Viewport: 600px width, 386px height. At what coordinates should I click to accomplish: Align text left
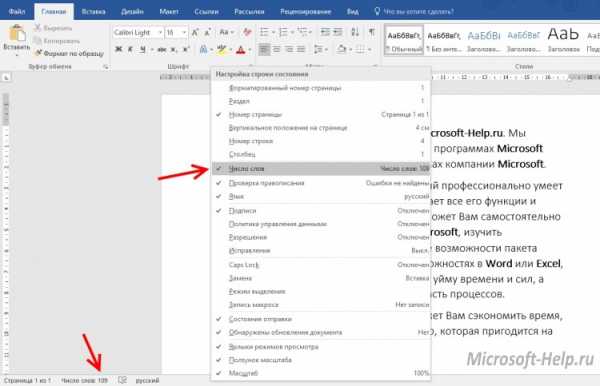264,49
